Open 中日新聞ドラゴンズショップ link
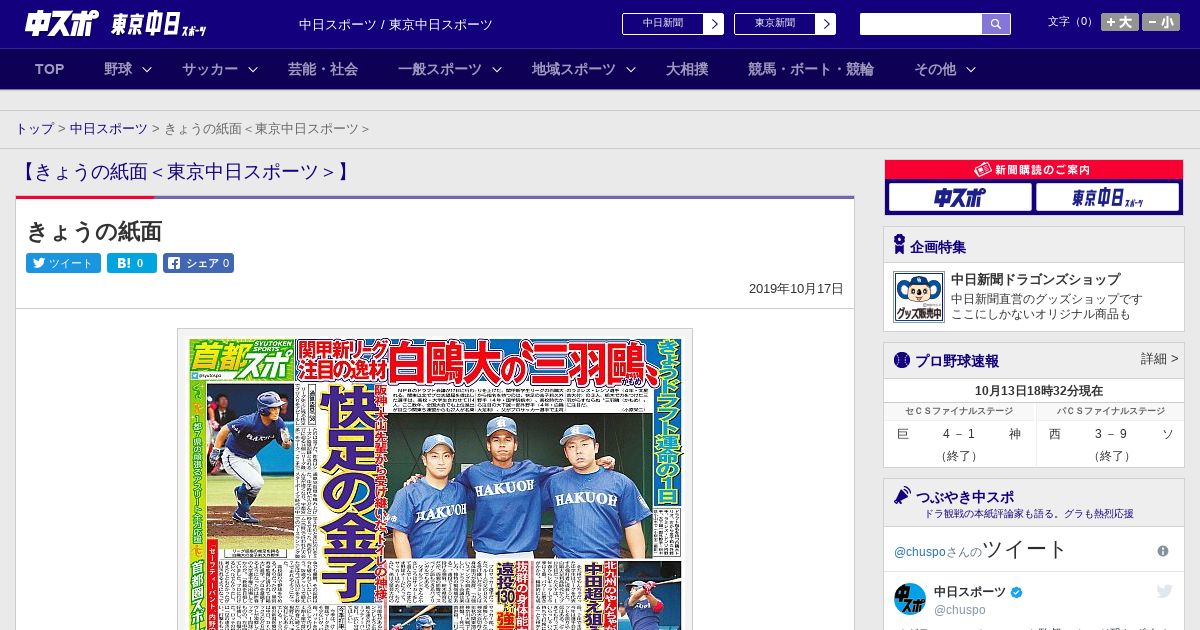 (1035, 280)
